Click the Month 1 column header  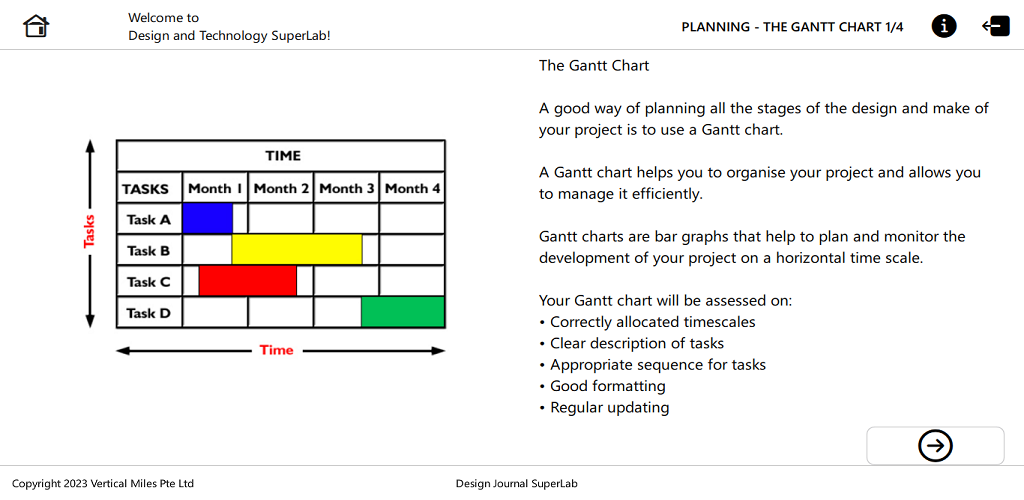(215, 188)
